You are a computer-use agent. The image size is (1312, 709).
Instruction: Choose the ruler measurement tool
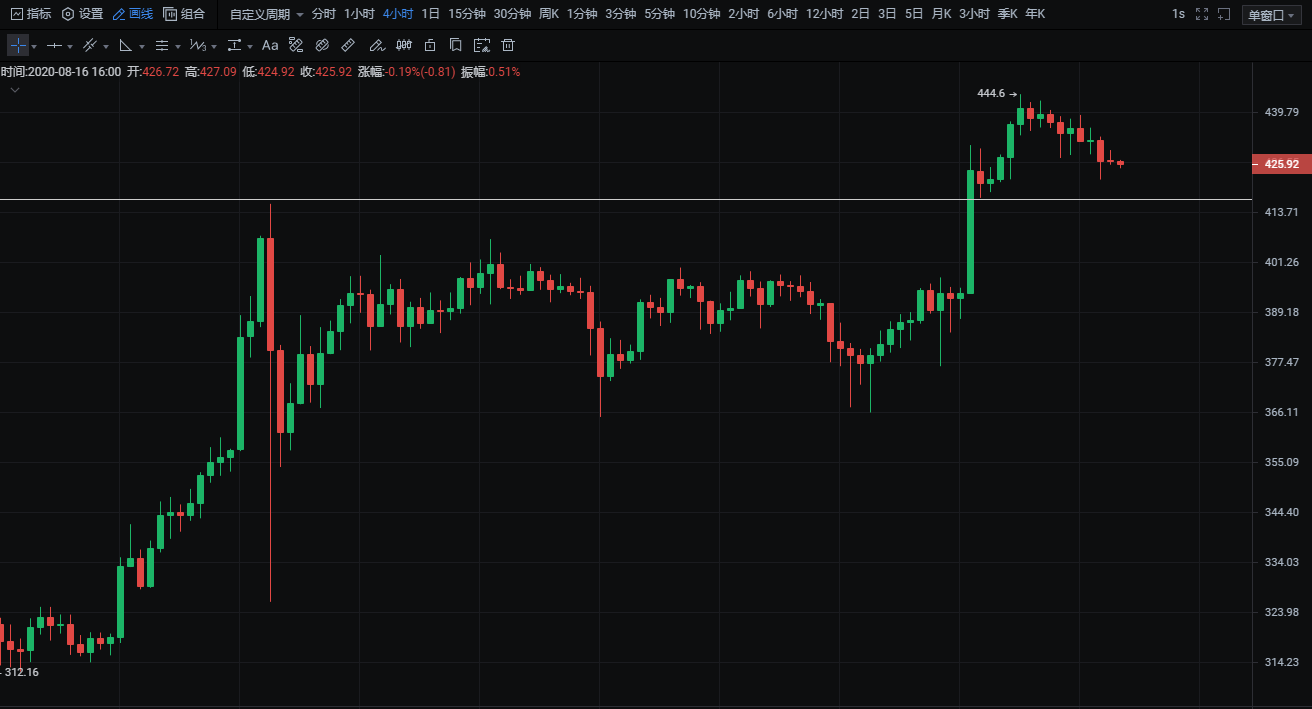click(348, 46)
